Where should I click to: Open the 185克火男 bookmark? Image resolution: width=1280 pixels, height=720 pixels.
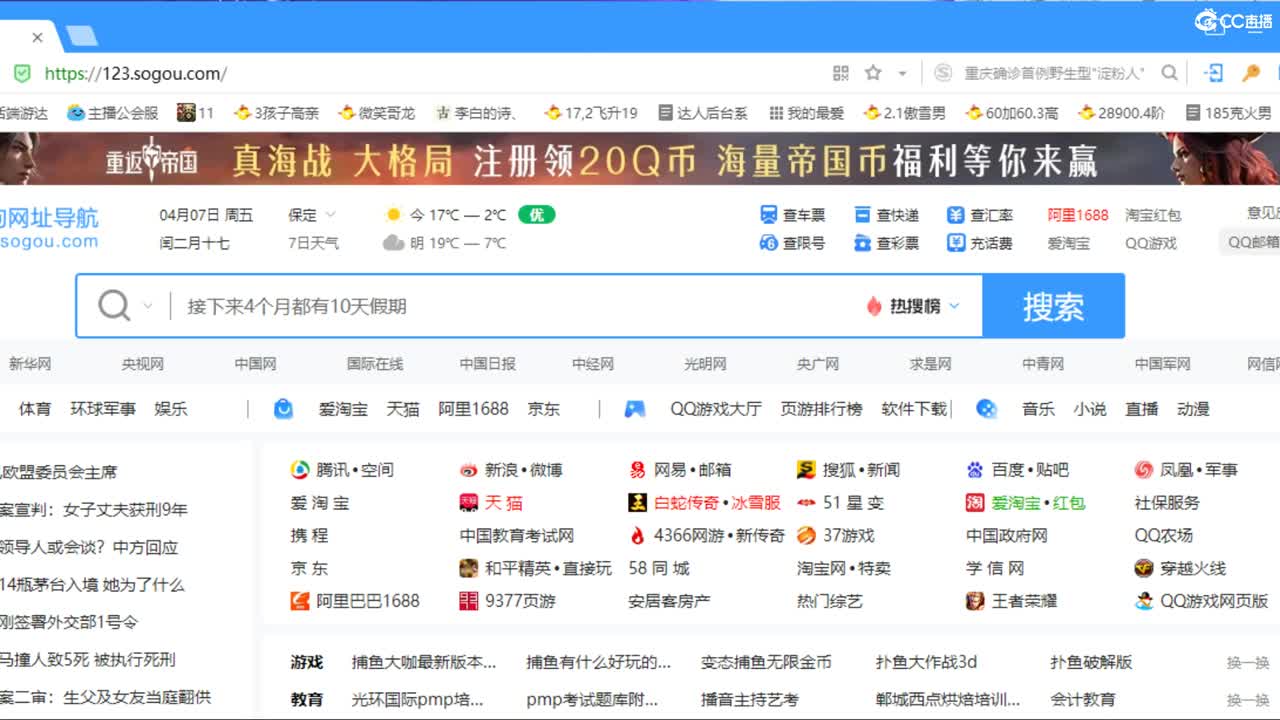tap(1228, 113)
